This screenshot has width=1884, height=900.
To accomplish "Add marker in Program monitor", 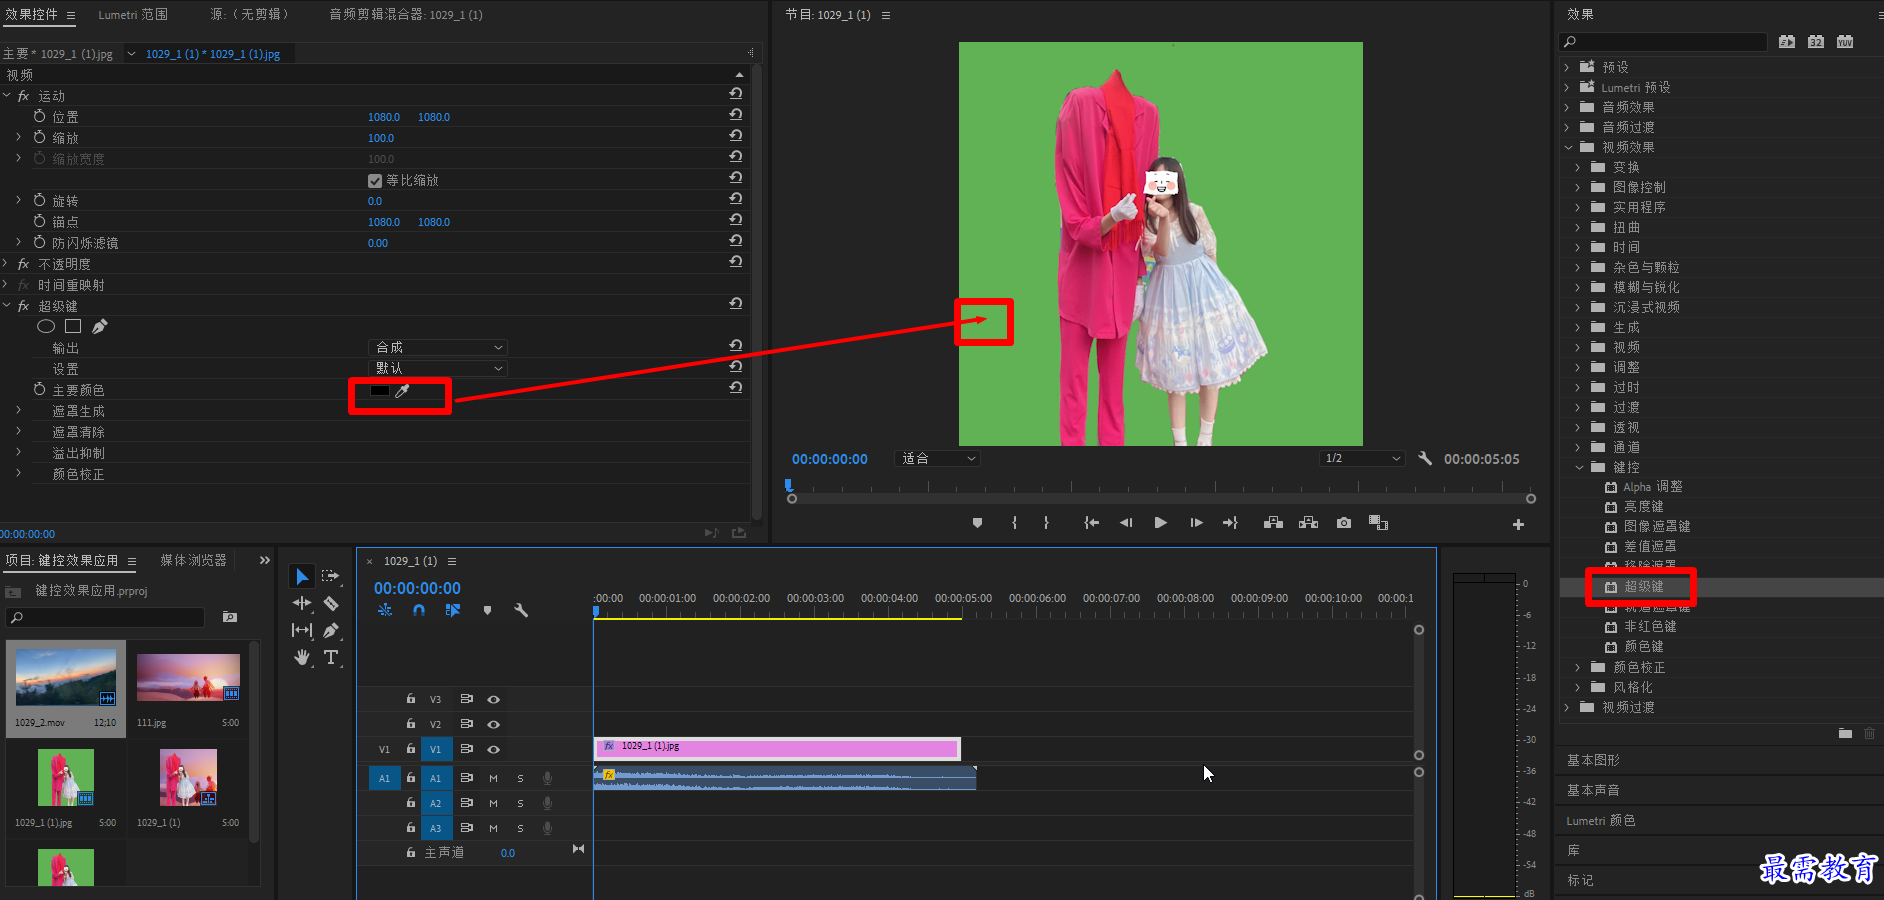I will (x=977, y=523).
